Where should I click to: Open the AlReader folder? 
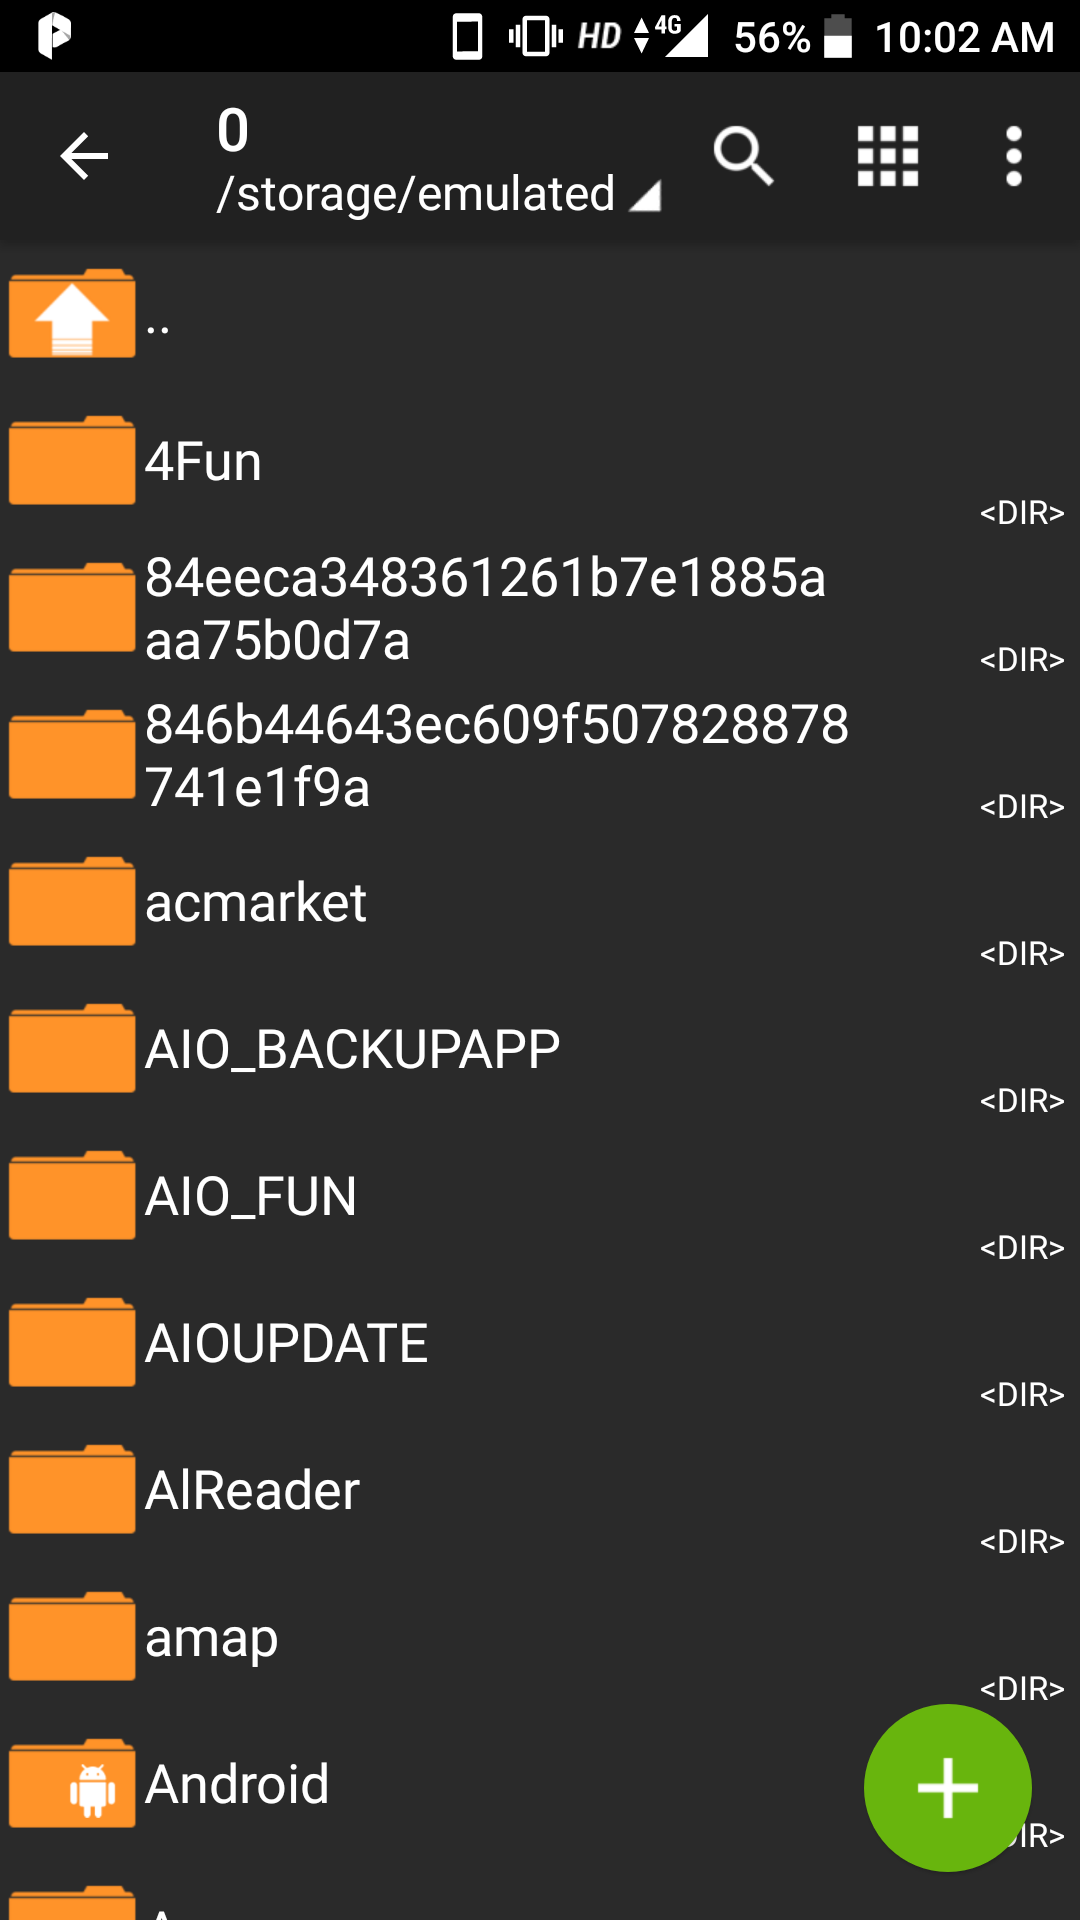tap(252, 1491)
